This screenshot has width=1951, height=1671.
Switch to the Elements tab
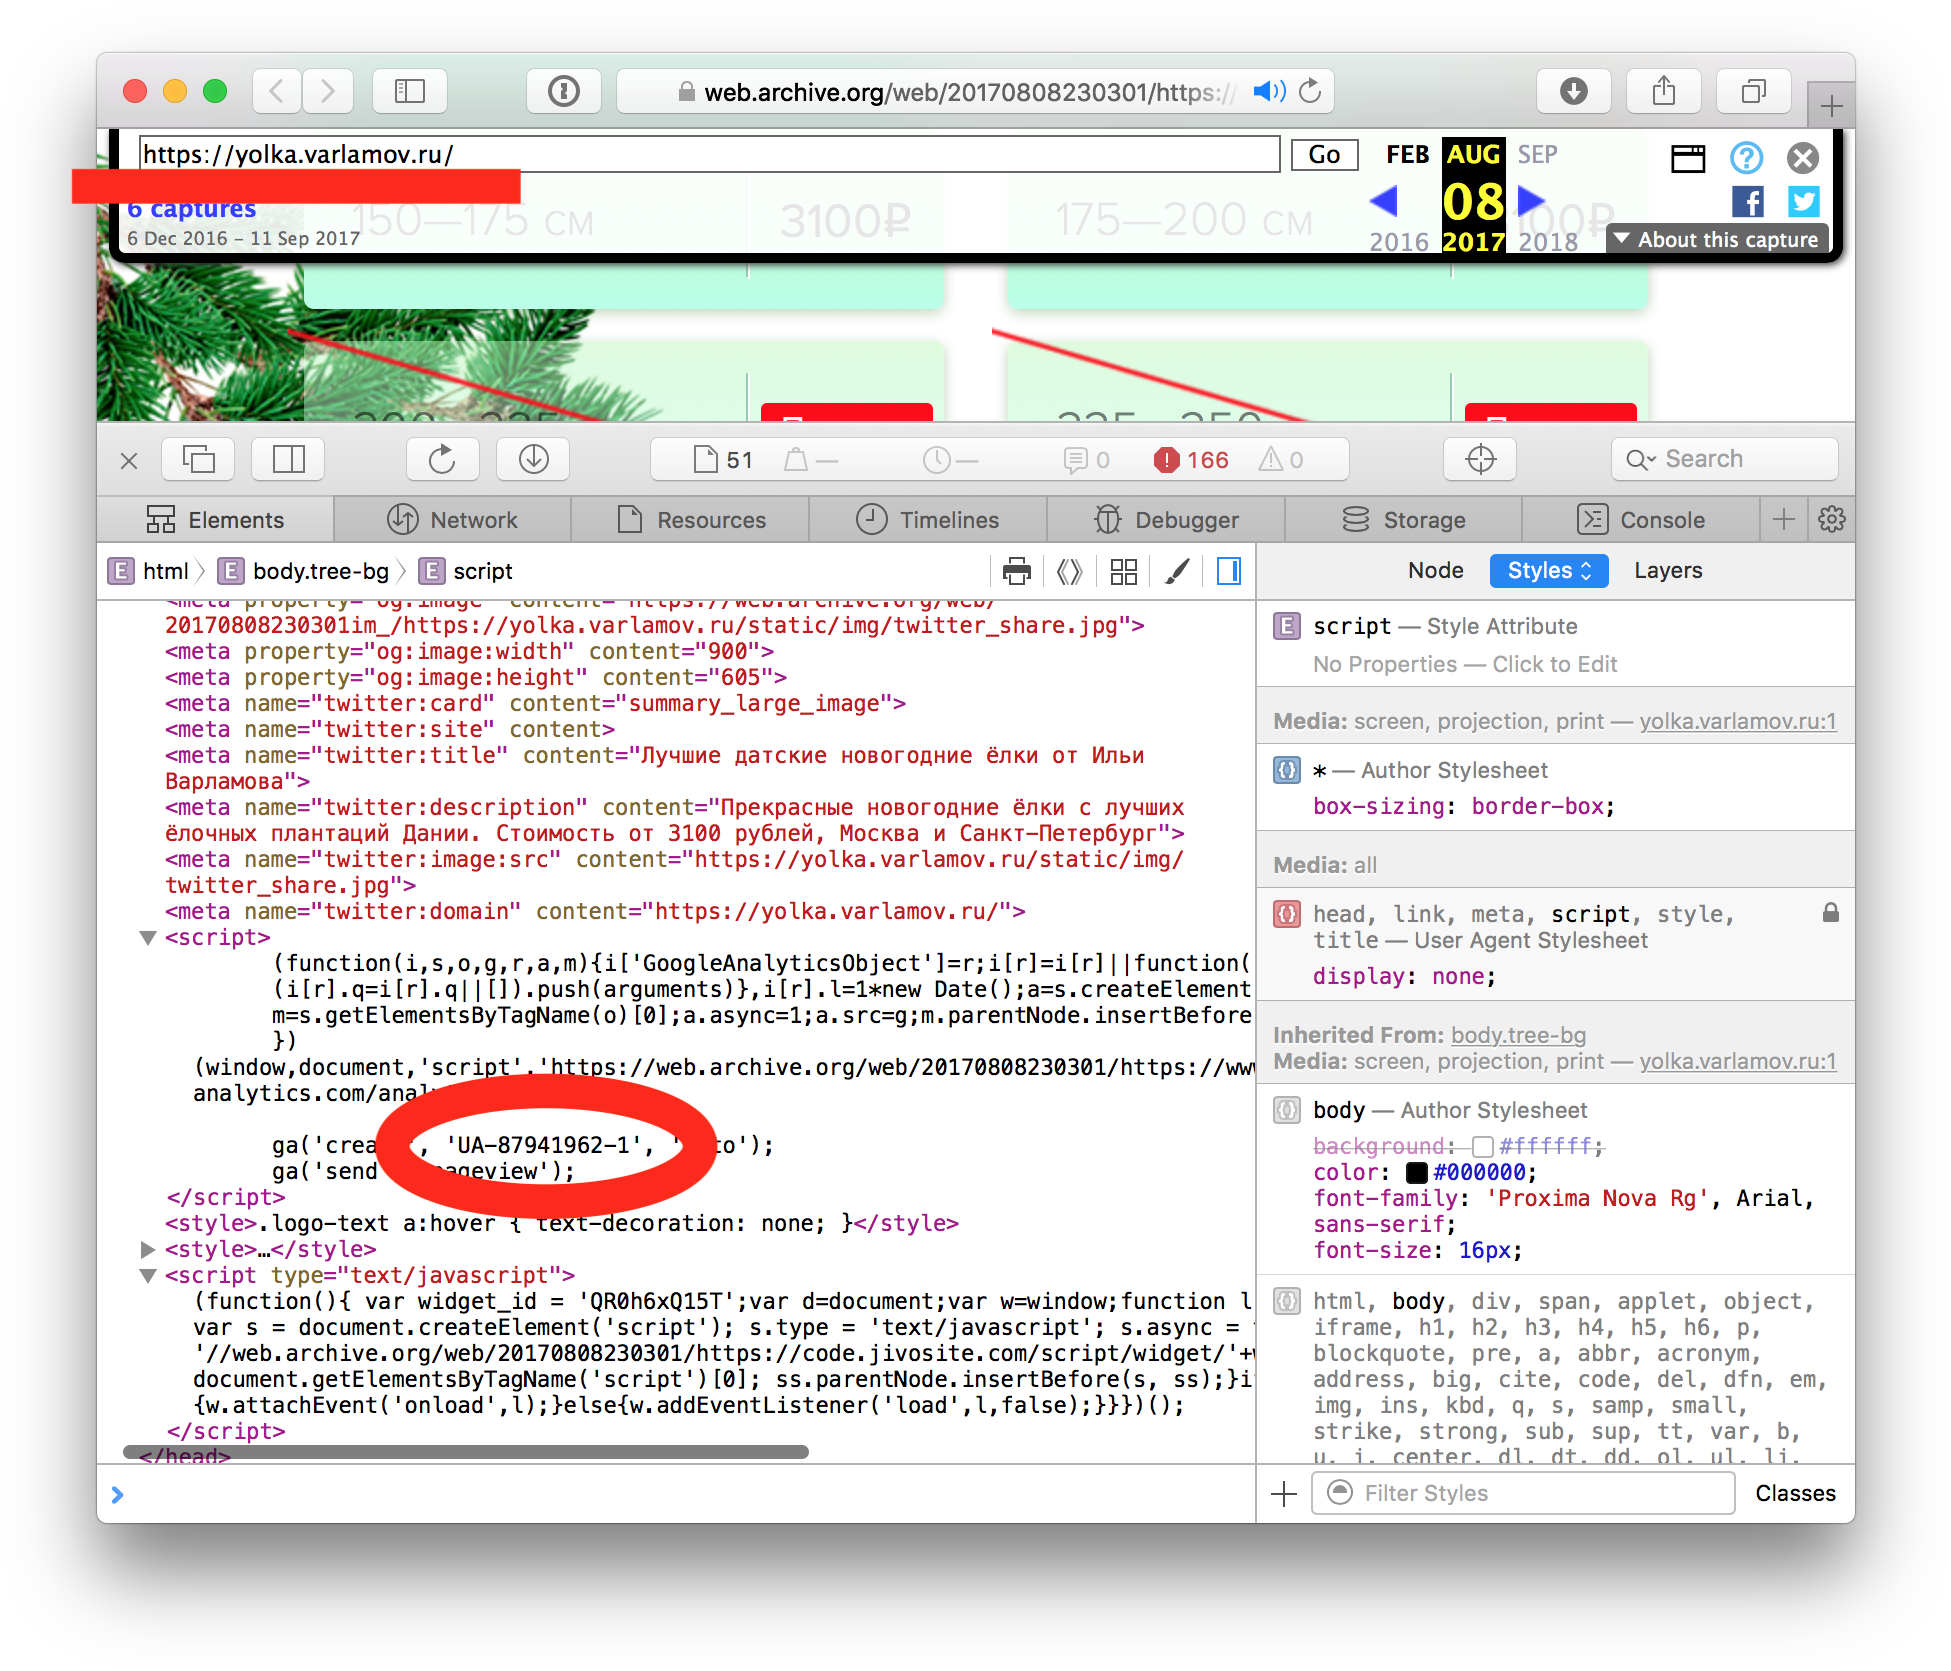215,520
